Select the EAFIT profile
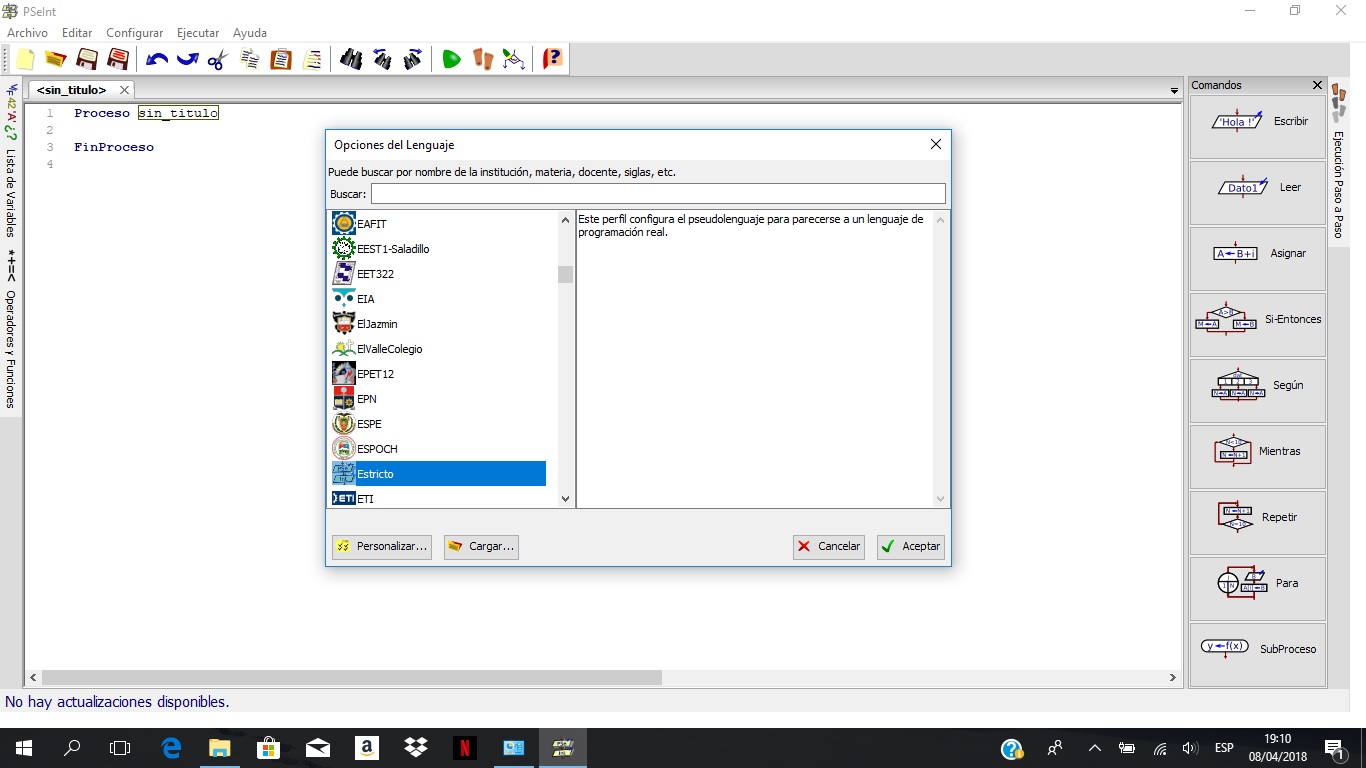Image resolution: width=1366 pixels, height=768 pixels. [x=438, y=224]
